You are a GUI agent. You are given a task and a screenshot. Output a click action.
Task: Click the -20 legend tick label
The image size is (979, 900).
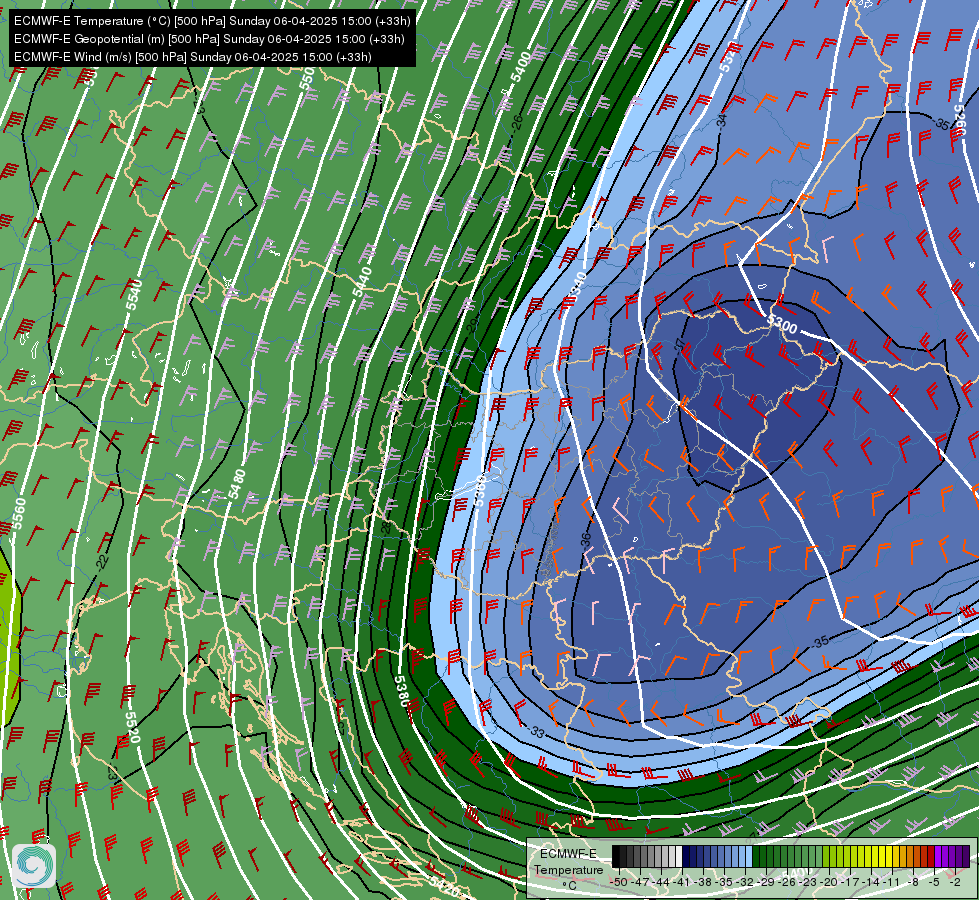pyautogui.click(x=829, y=882)
